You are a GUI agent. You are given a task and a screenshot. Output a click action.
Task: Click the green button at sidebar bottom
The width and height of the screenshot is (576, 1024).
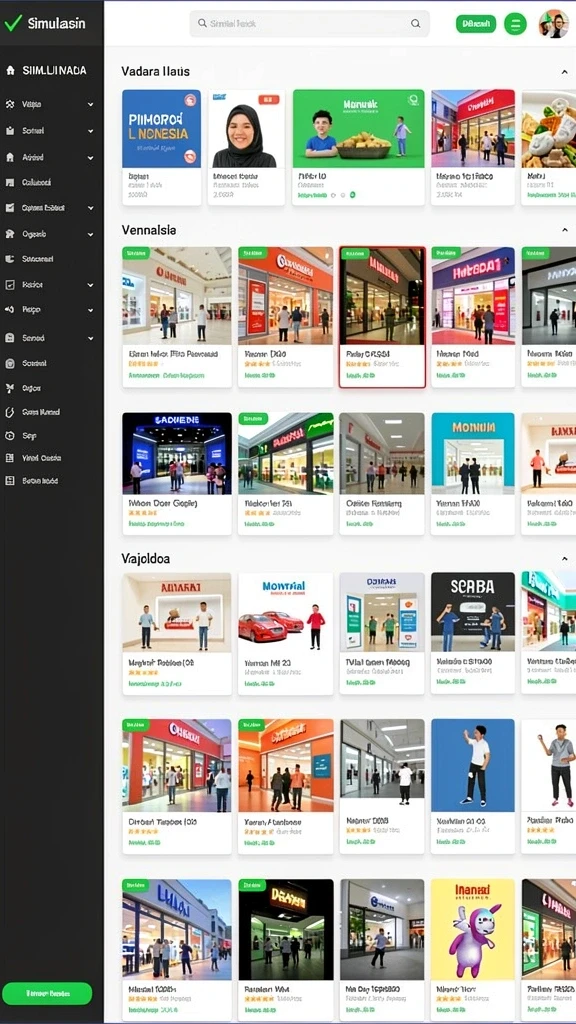click(47, 993)
